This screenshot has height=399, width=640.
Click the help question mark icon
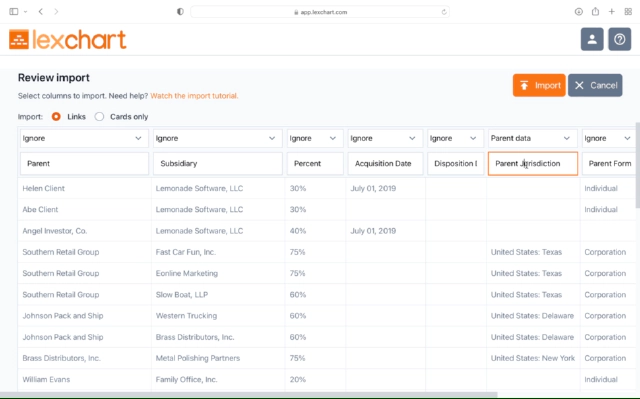619,39
